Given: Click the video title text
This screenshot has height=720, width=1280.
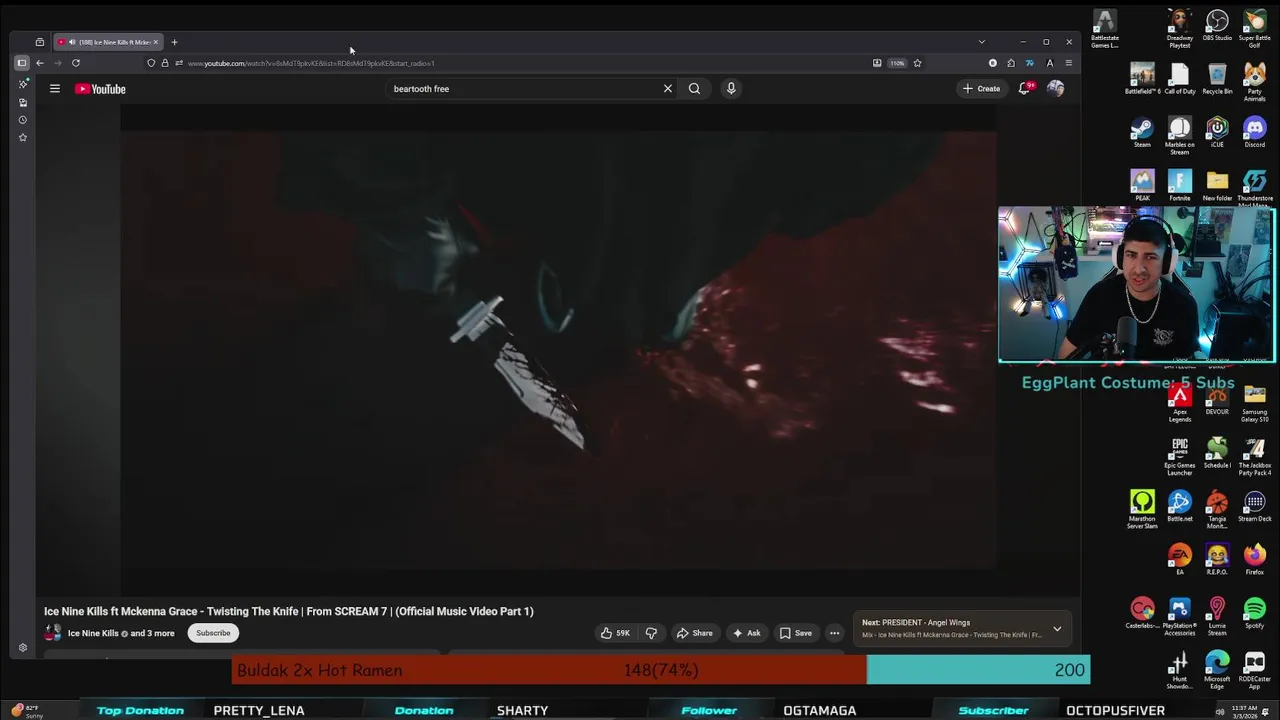Looking at the screenshot, I should (289, 611).
